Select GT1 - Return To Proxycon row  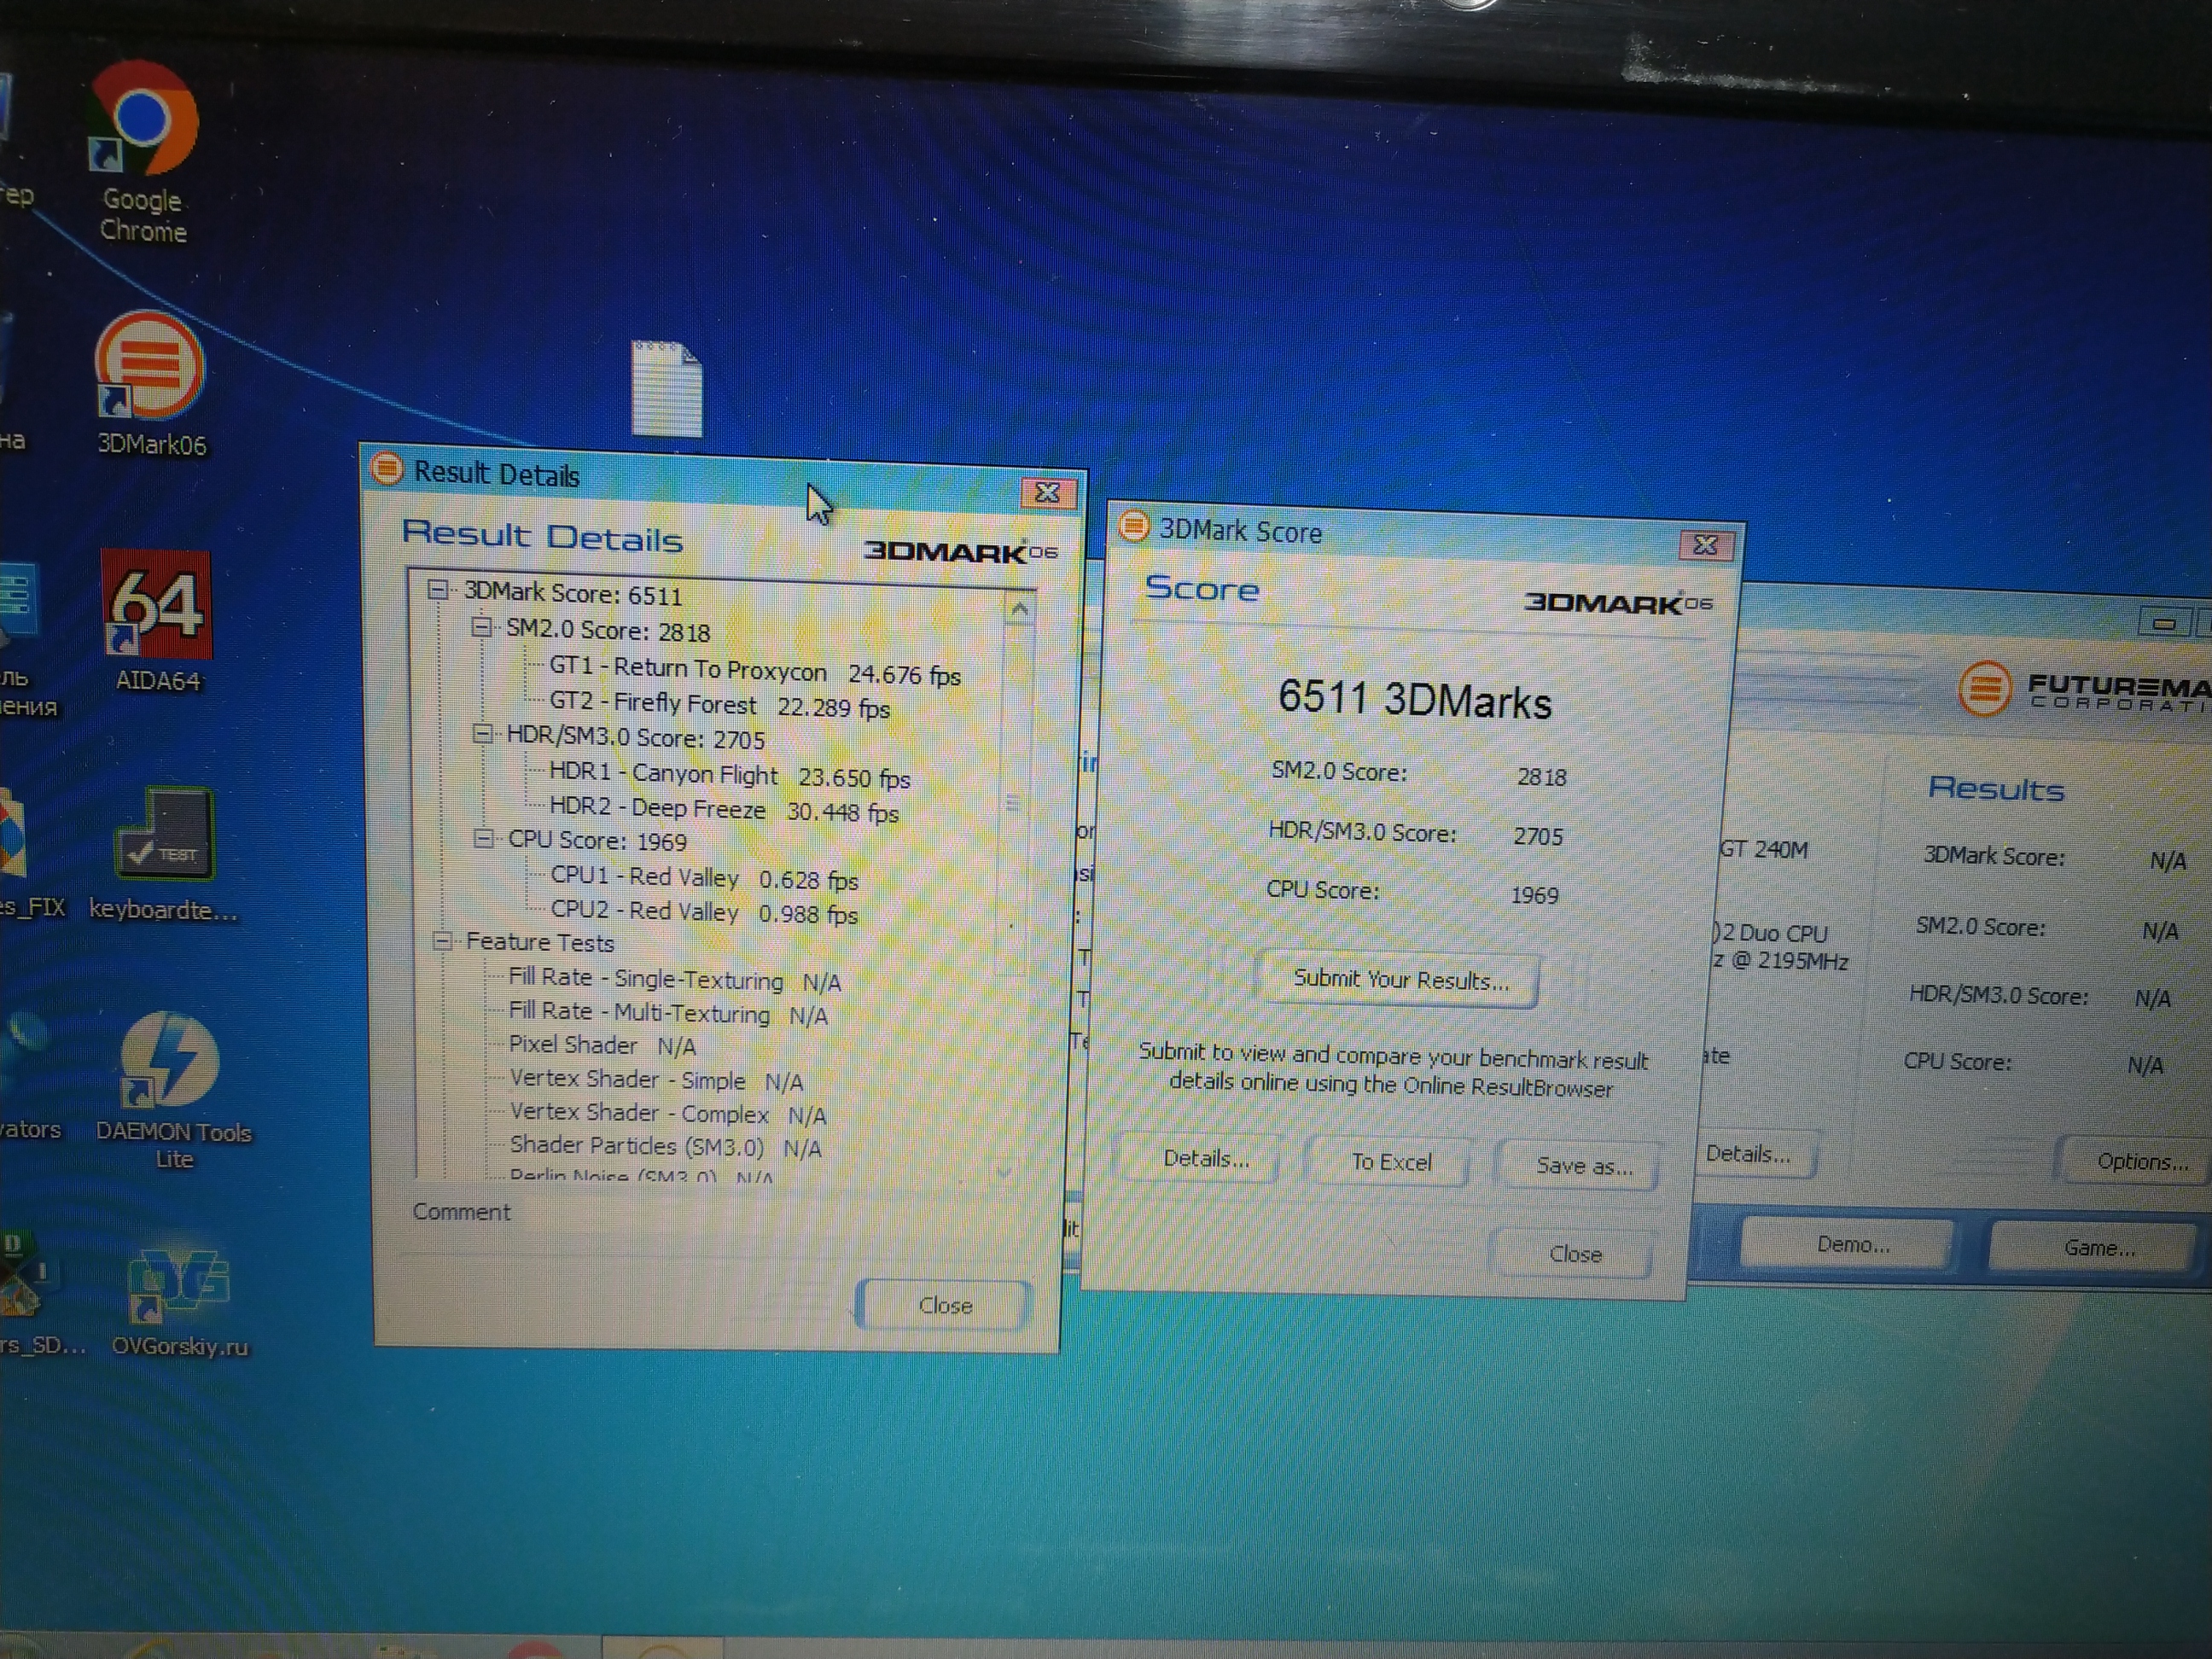pyautogui.click(x=755, y=671)
